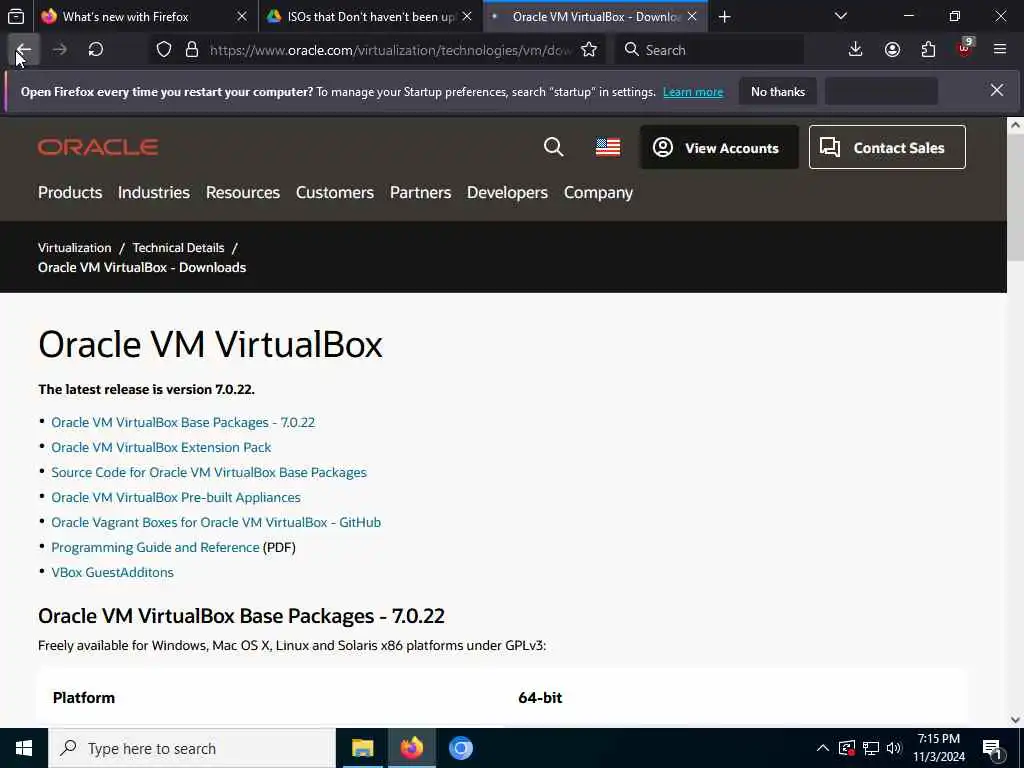The image size is (1024, 768).
Task: Click the page scrollbar down arrow
Action: (x=1015, y=719)
